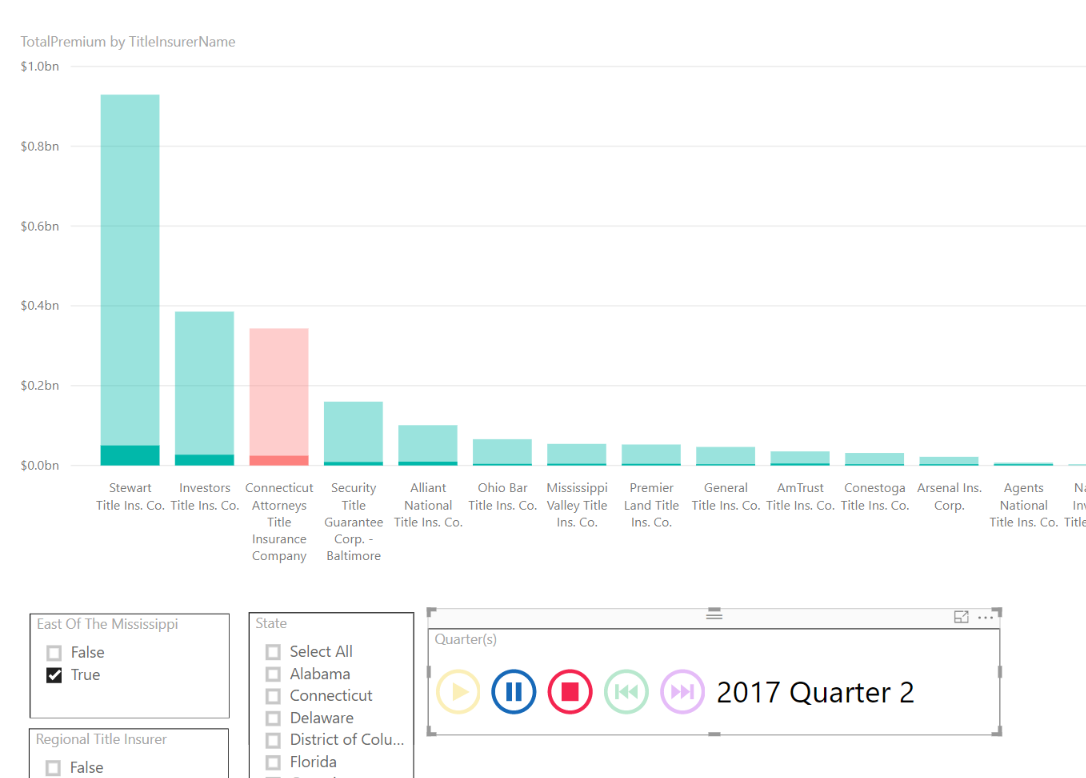The image size is (1086, 778).
Task: Open Focus mode icon on Quarter(s) visual
Action: point(961,617)
